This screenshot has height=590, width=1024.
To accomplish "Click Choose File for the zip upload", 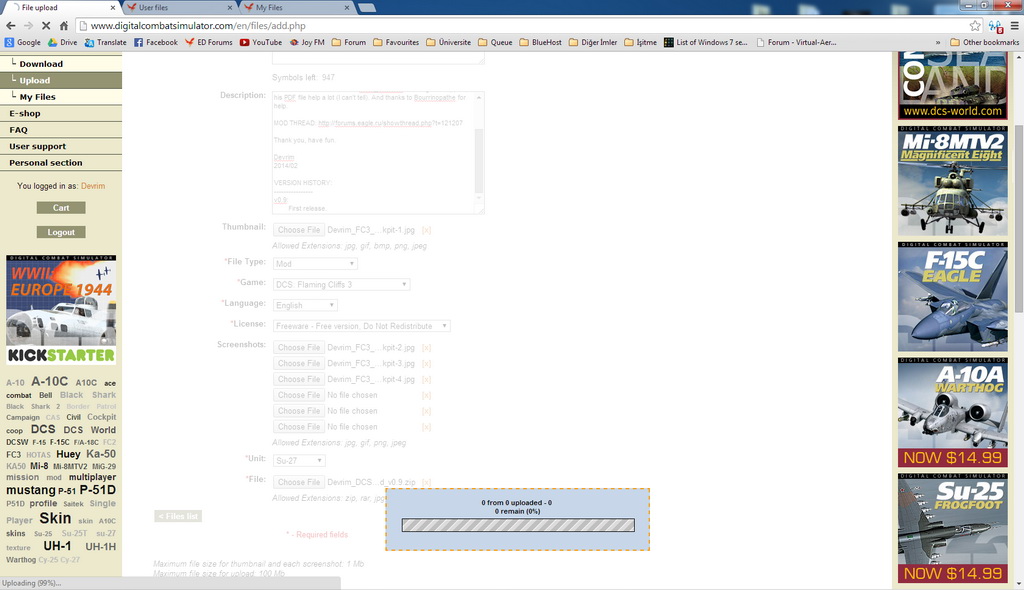I will click(298, 482).
